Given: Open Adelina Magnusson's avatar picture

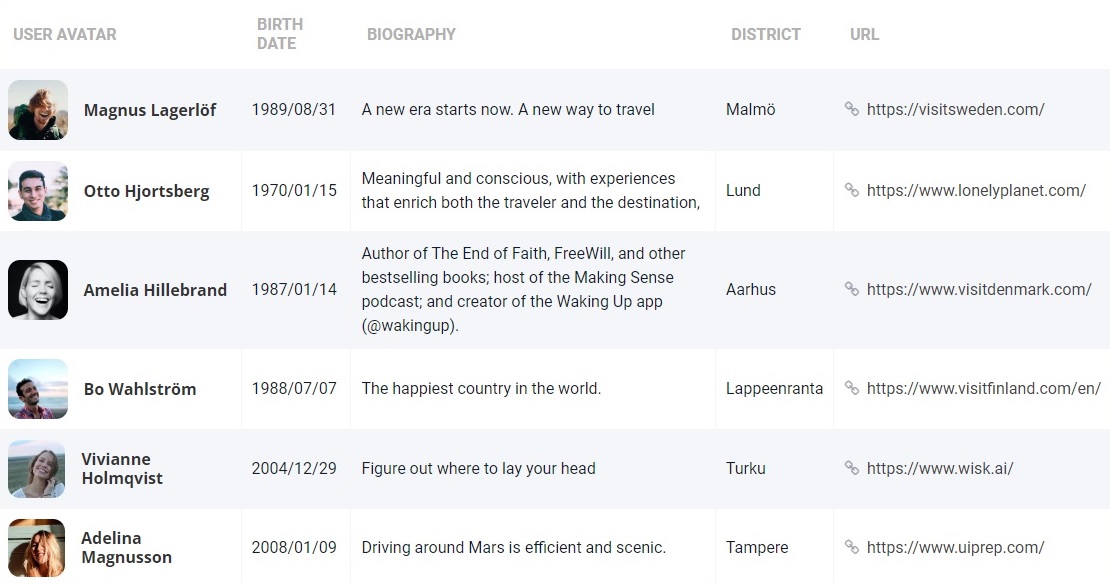Looking at the screenshot, I should click(x=37, y=547).
